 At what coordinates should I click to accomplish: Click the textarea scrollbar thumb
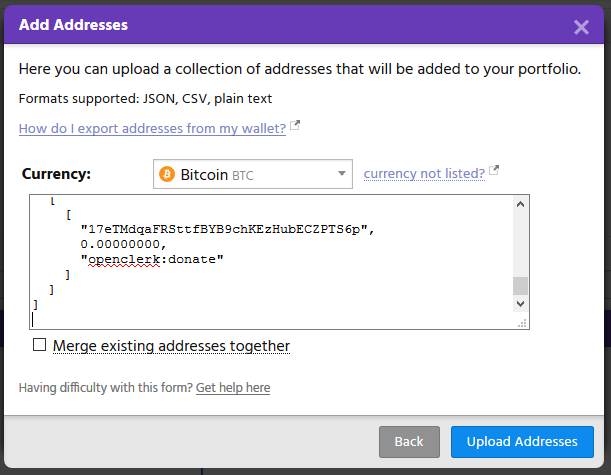coord(520,285)
